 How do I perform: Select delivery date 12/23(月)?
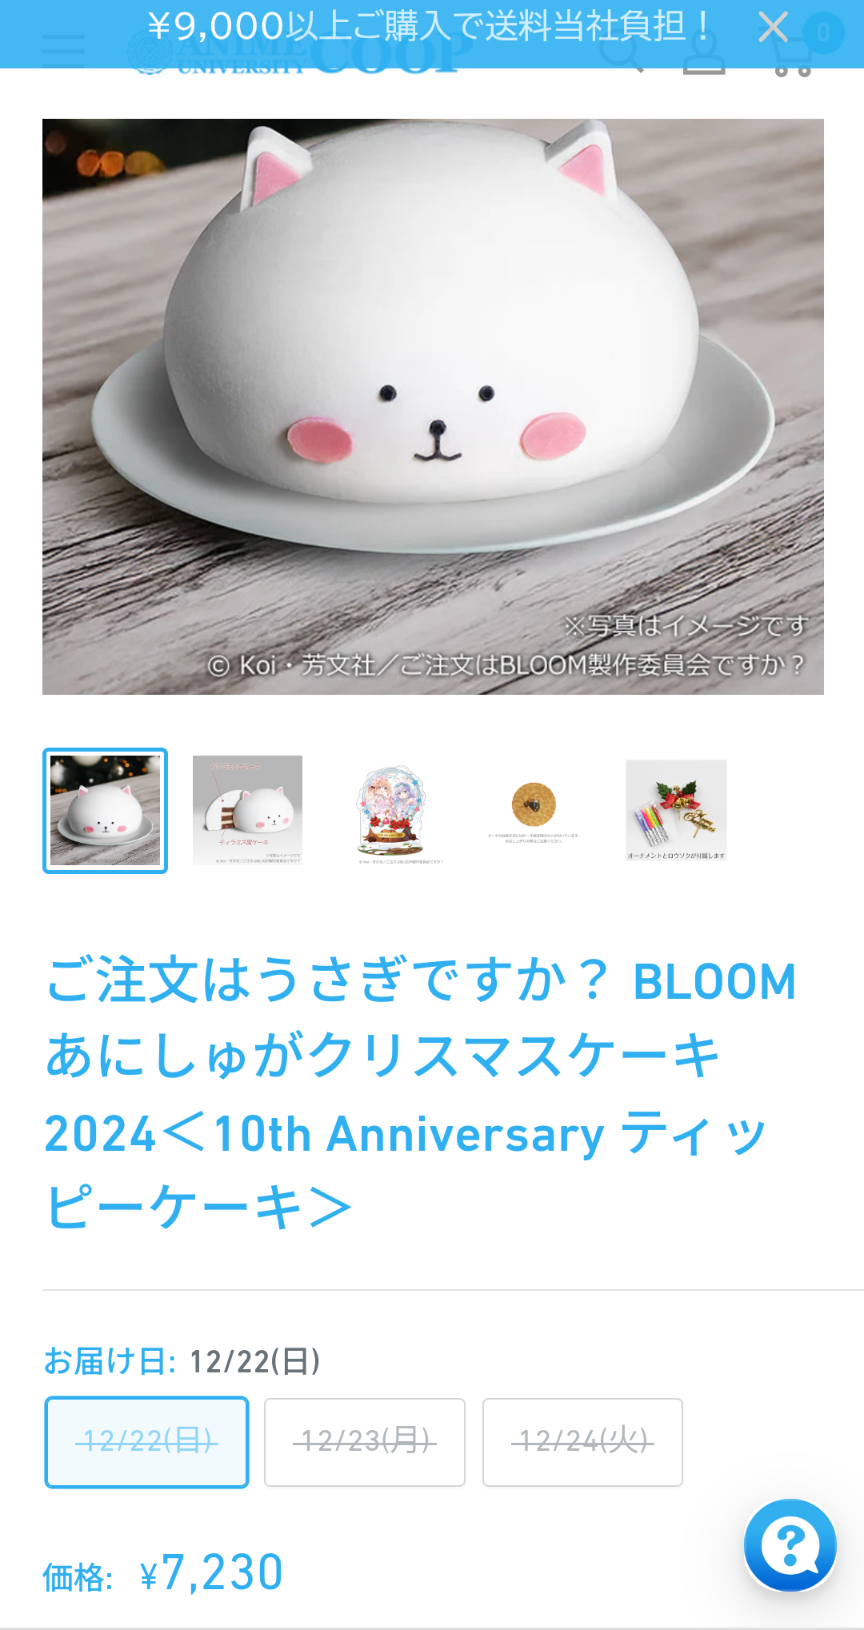pyautogui.click(x=365, y=1442)
